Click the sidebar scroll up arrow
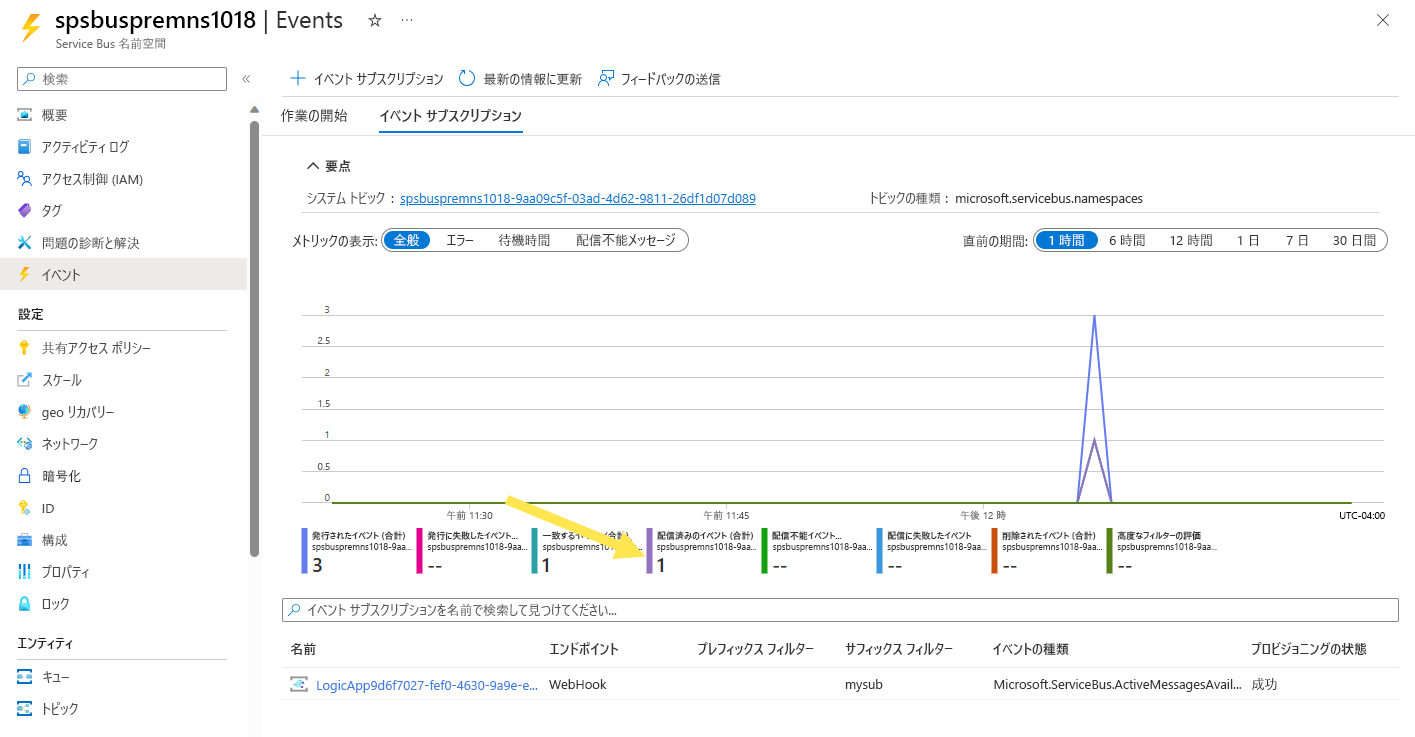The height and width of the screenshot is (737, 1415). point(254,110)
